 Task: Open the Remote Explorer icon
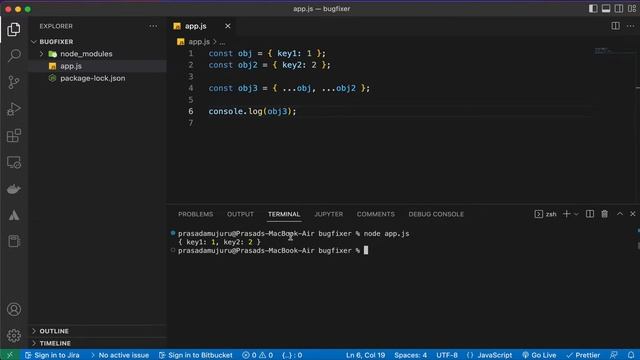click(x=14, y=162)
